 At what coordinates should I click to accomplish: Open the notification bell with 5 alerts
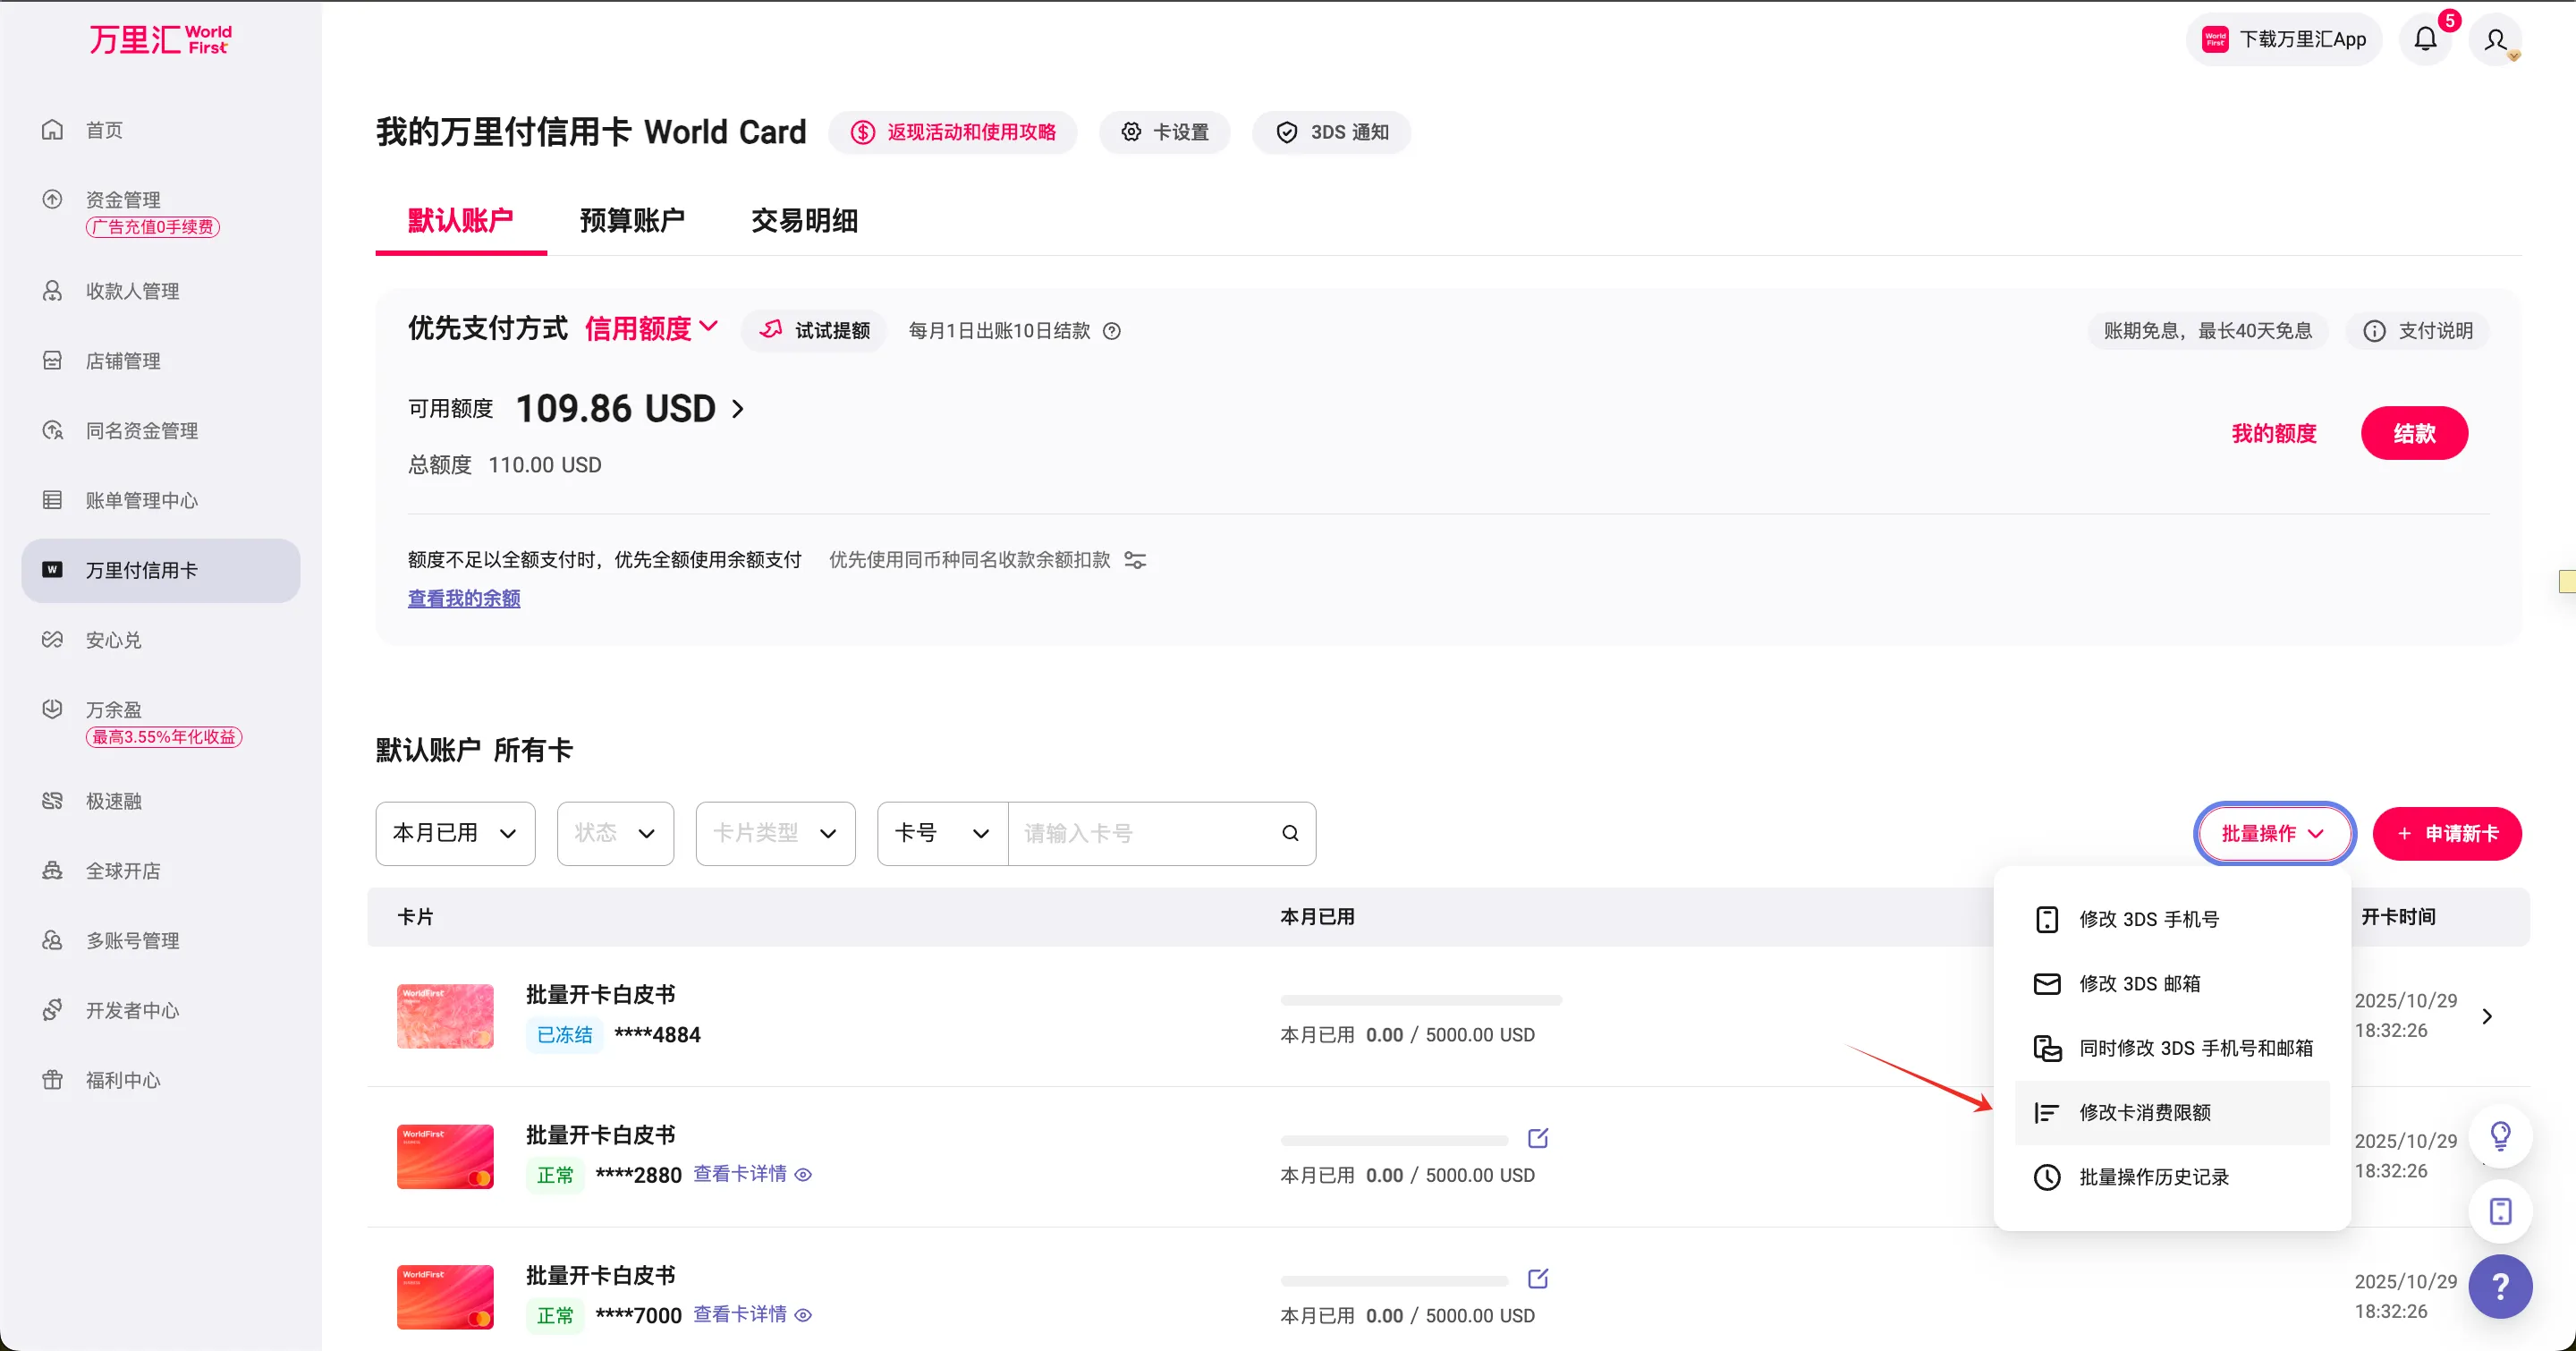(x=2426, y=39)
